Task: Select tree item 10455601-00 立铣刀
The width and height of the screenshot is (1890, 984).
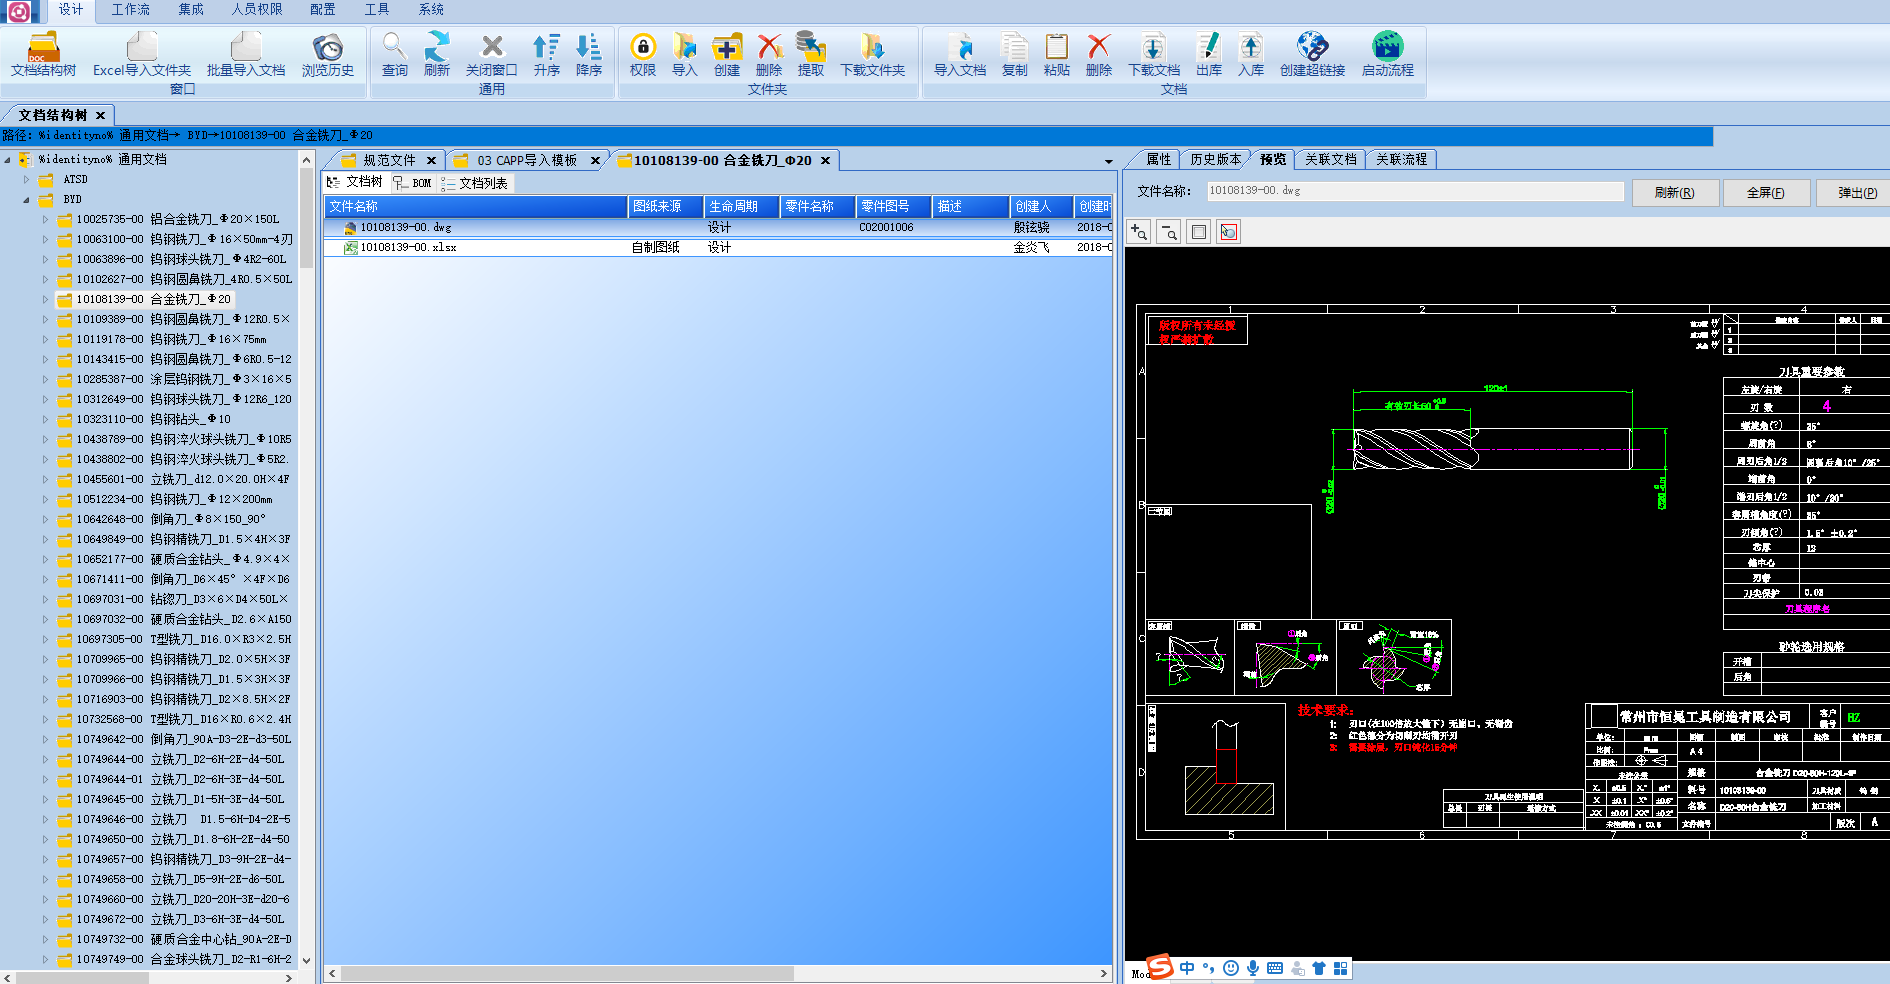Action: tap(183, 479)
